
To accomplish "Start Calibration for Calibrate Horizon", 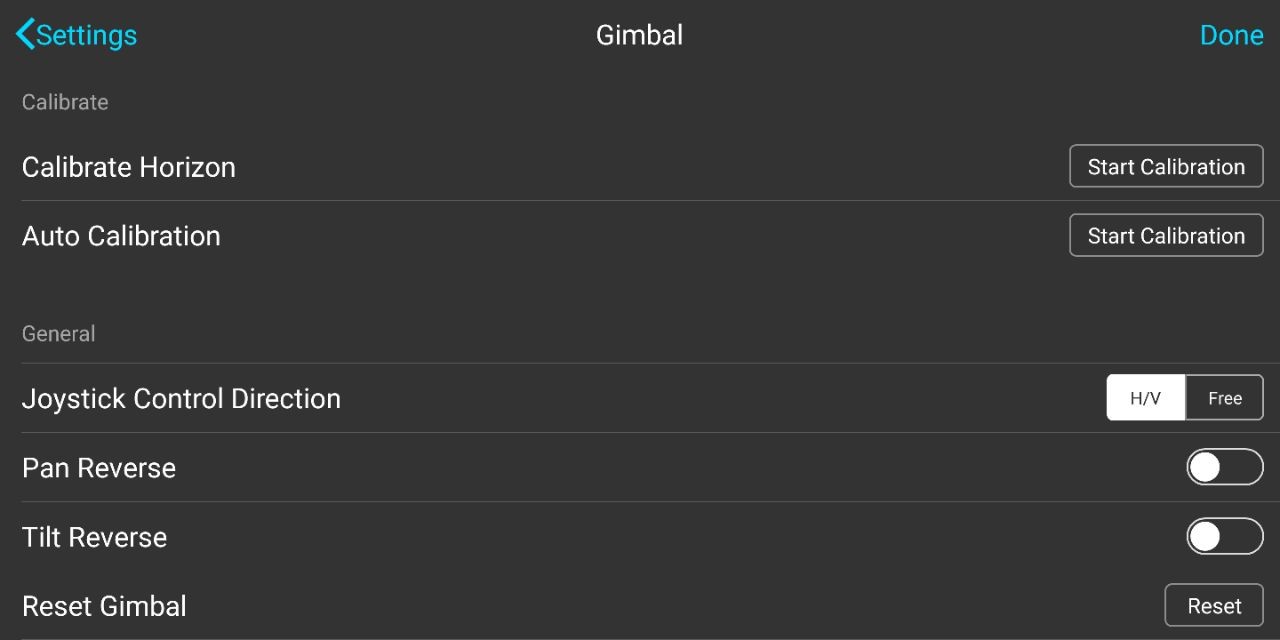I will [x=1166, y=166].
